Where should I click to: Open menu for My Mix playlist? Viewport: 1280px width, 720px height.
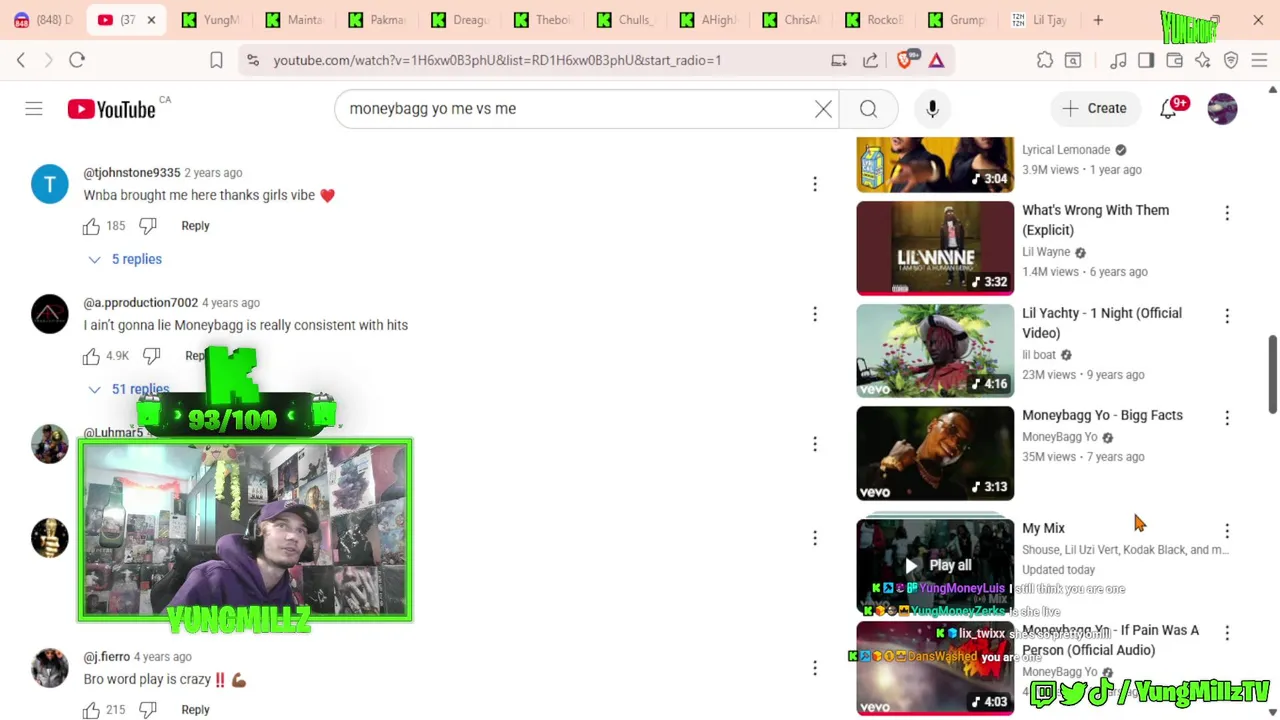[x=1227, y=531]
